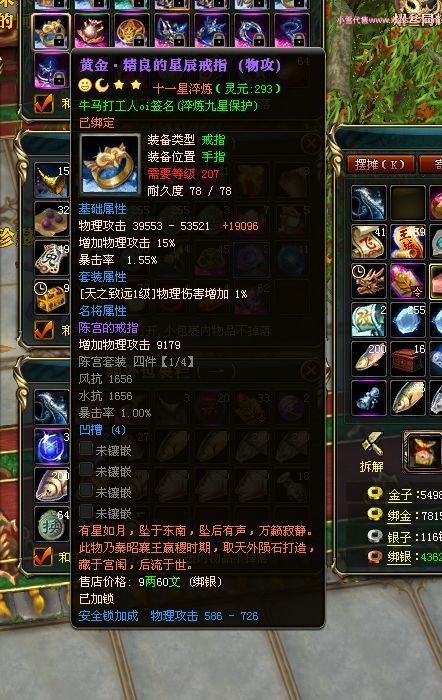Select the 飞 scroll with count 41
This screenshot has height=700, width=442.
click(368, 242)
